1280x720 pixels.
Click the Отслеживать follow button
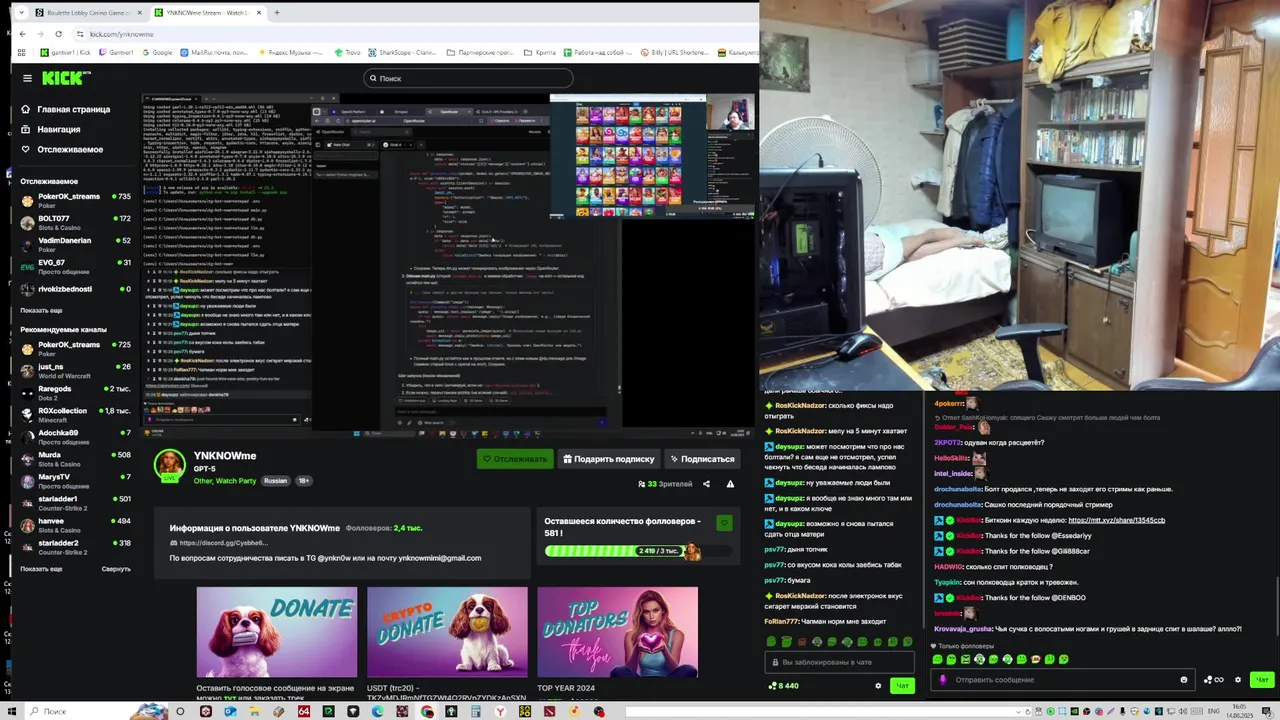point(514,459)
